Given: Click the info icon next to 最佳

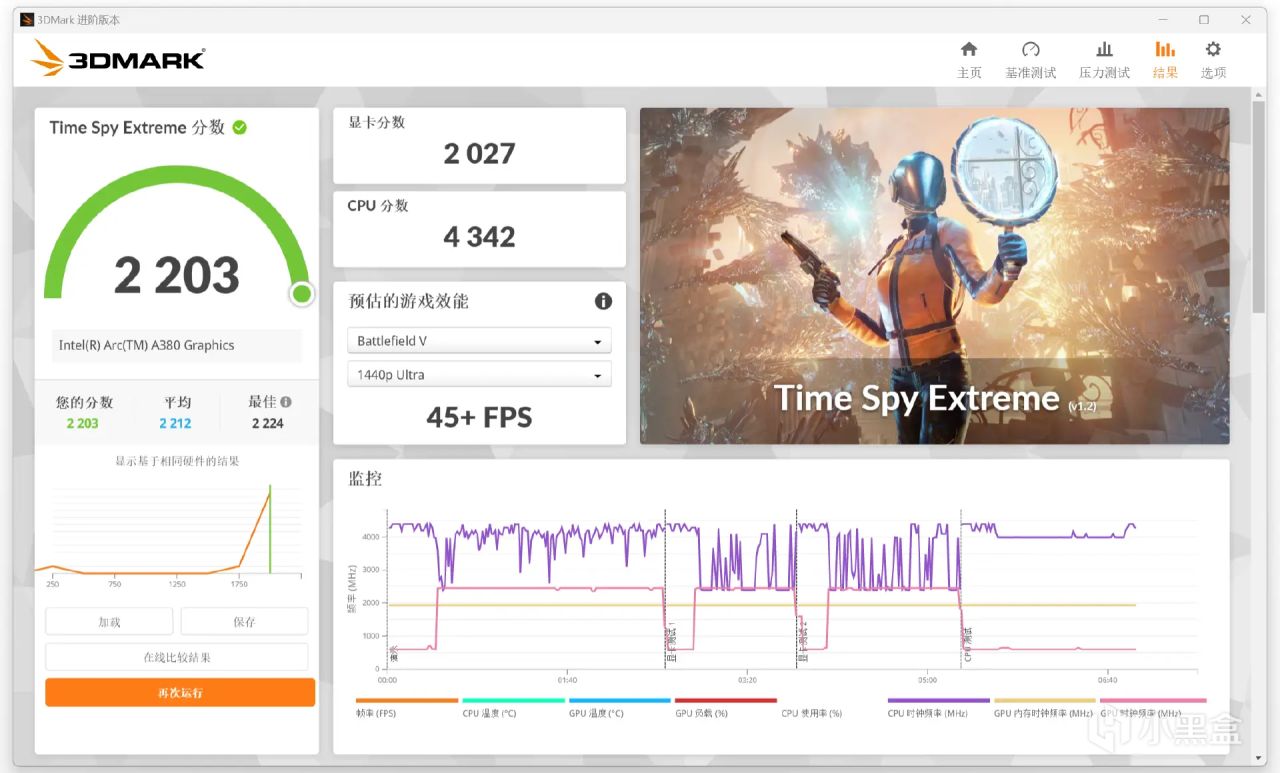Looking at the screenshot, I should pos(286,402).
